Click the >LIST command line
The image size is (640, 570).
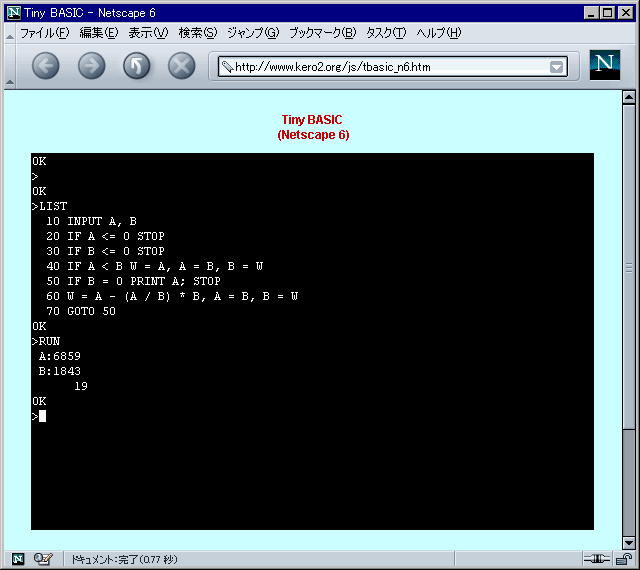[x=50, y=206]
